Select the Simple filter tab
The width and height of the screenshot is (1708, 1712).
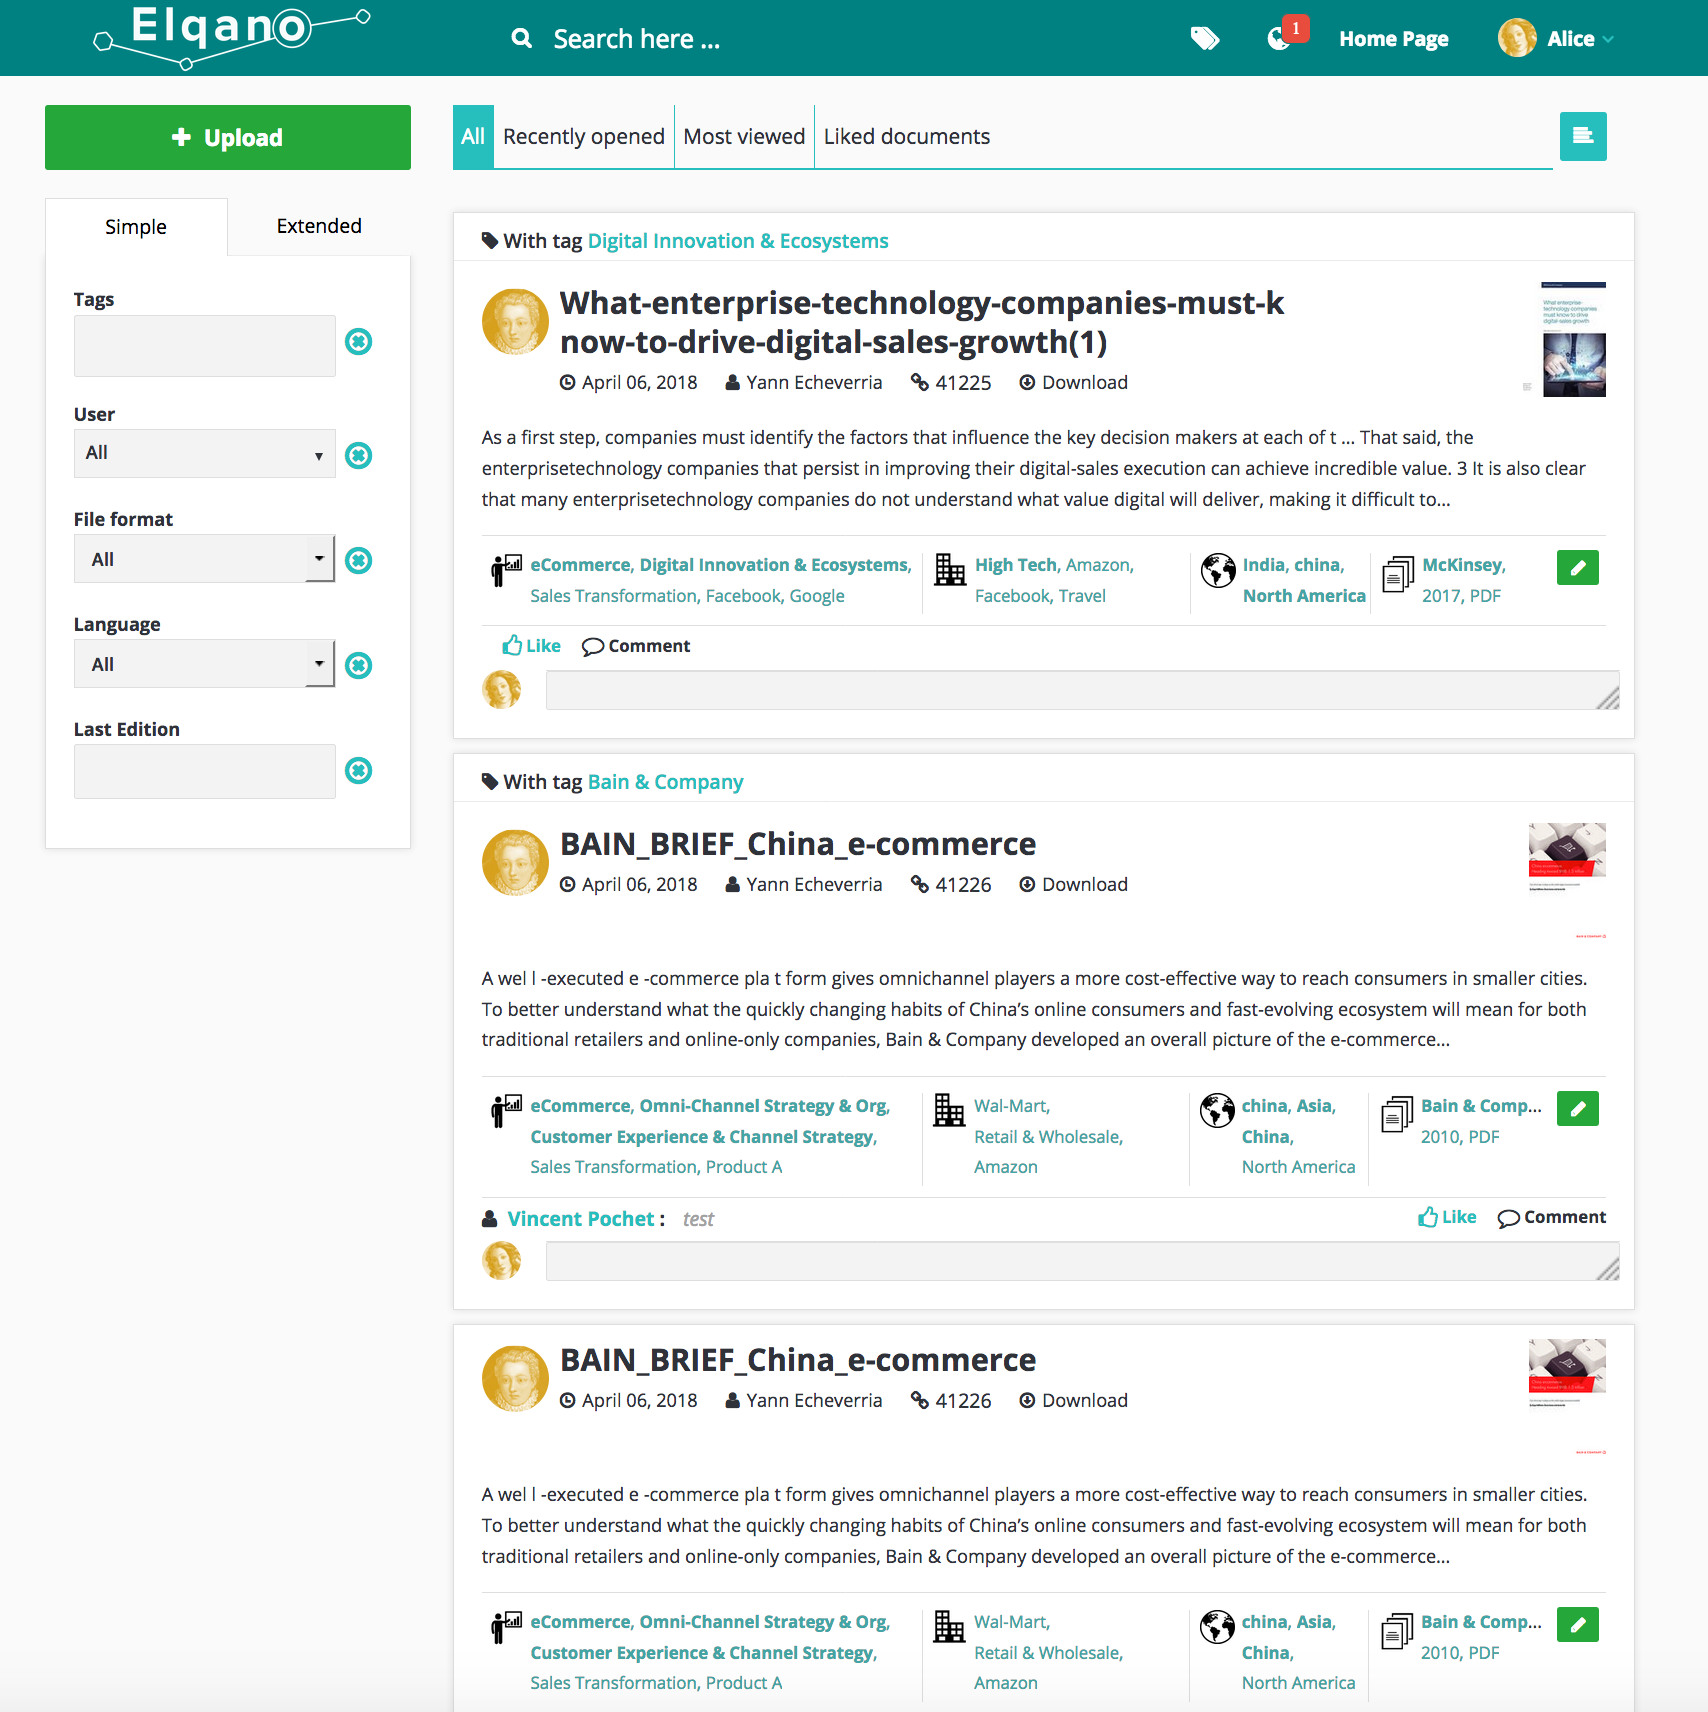coord(136,227)
